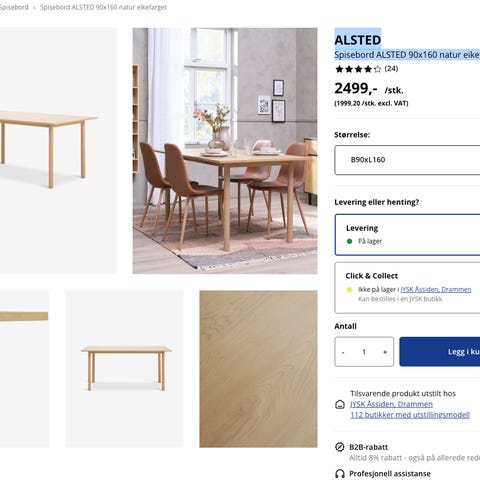
Task: Select the Click & Collect option
Action: [407, 288]
